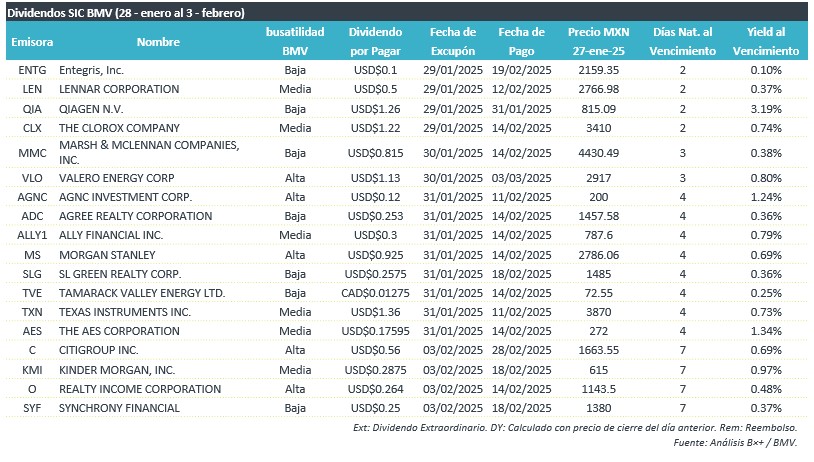
Task: Click VALERO ENERGY CORP dividend USD$1.13
Action: click(x=375, y=178)
